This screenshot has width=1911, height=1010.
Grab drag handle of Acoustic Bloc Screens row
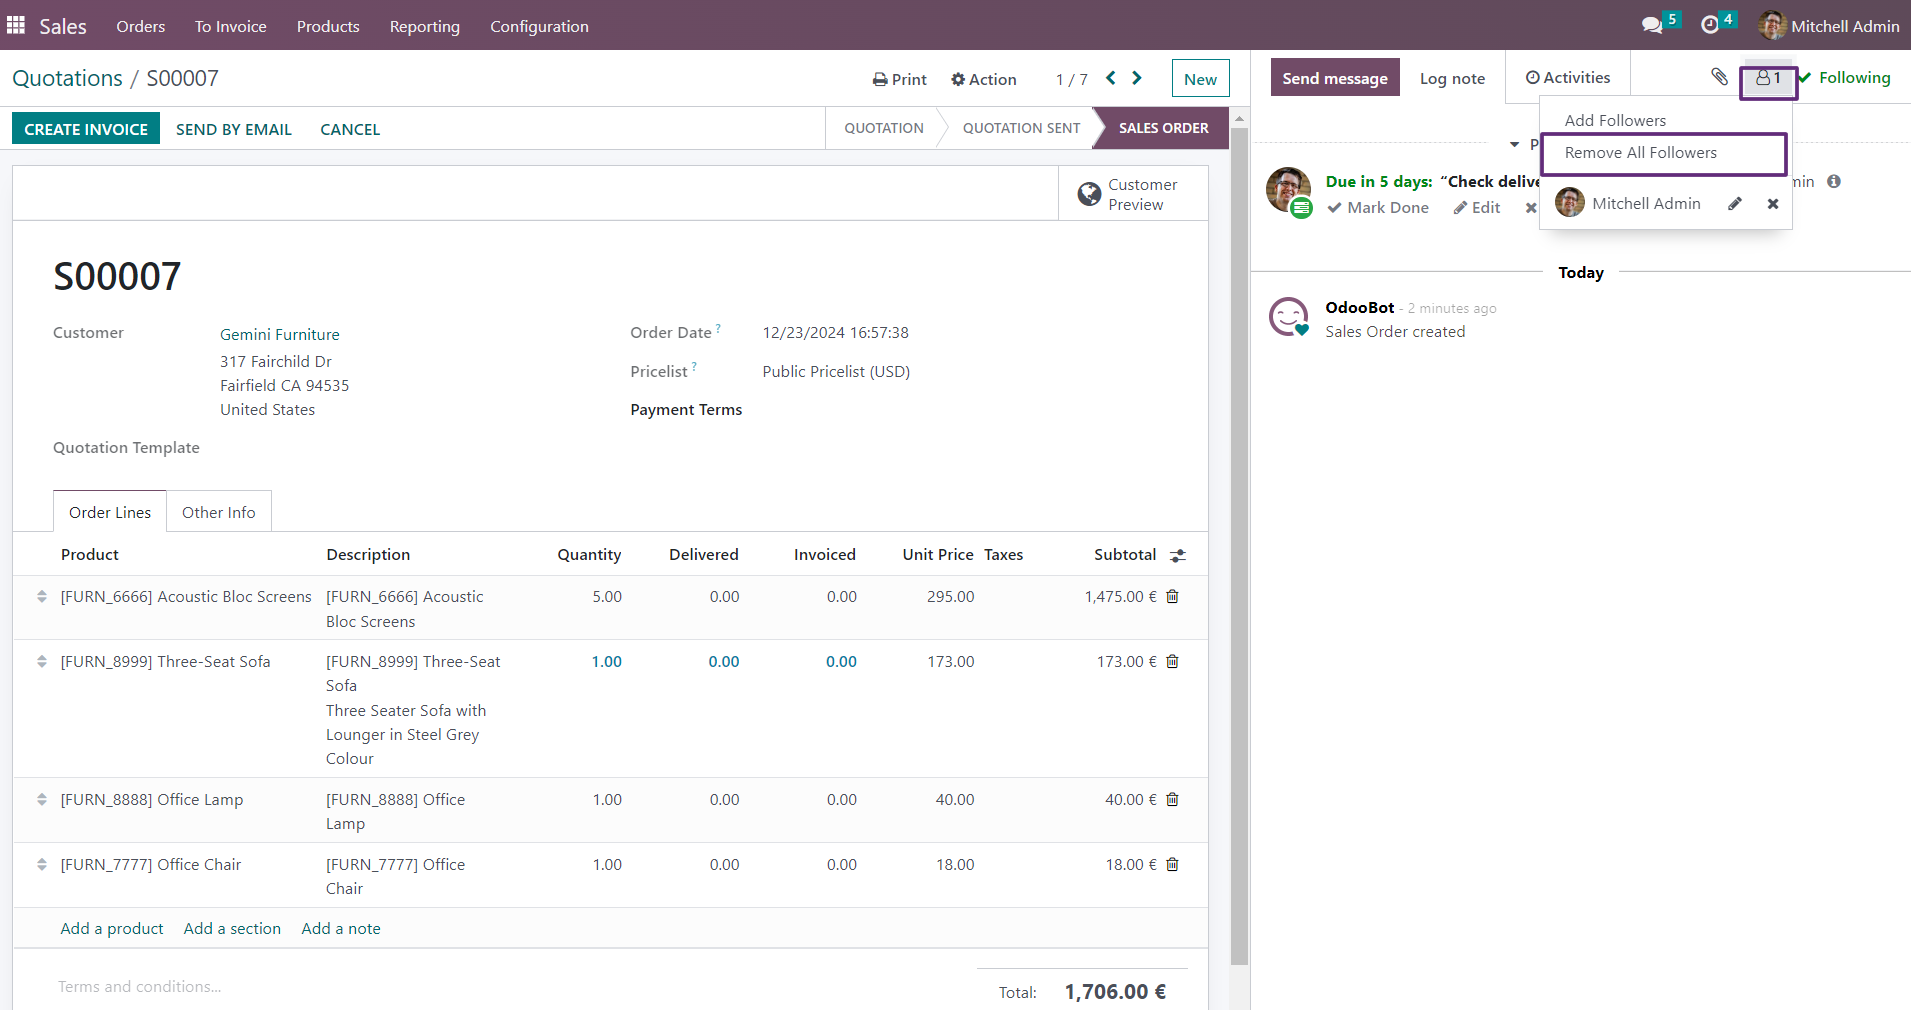tap(42, 596)
